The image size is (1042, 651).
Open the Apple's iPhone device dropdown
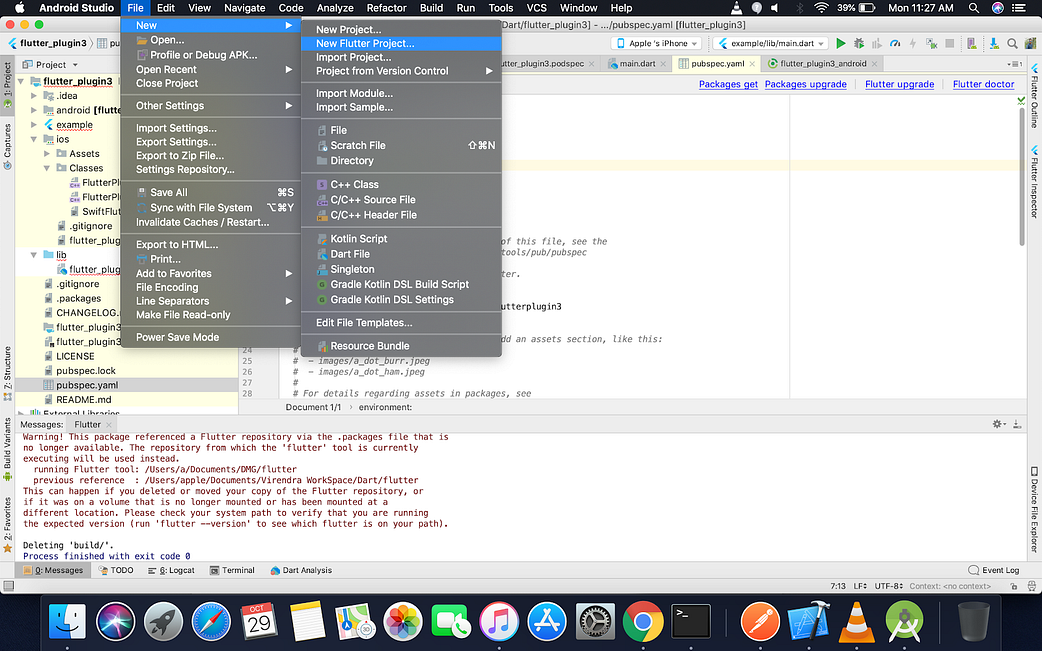[x=657, y=43]
